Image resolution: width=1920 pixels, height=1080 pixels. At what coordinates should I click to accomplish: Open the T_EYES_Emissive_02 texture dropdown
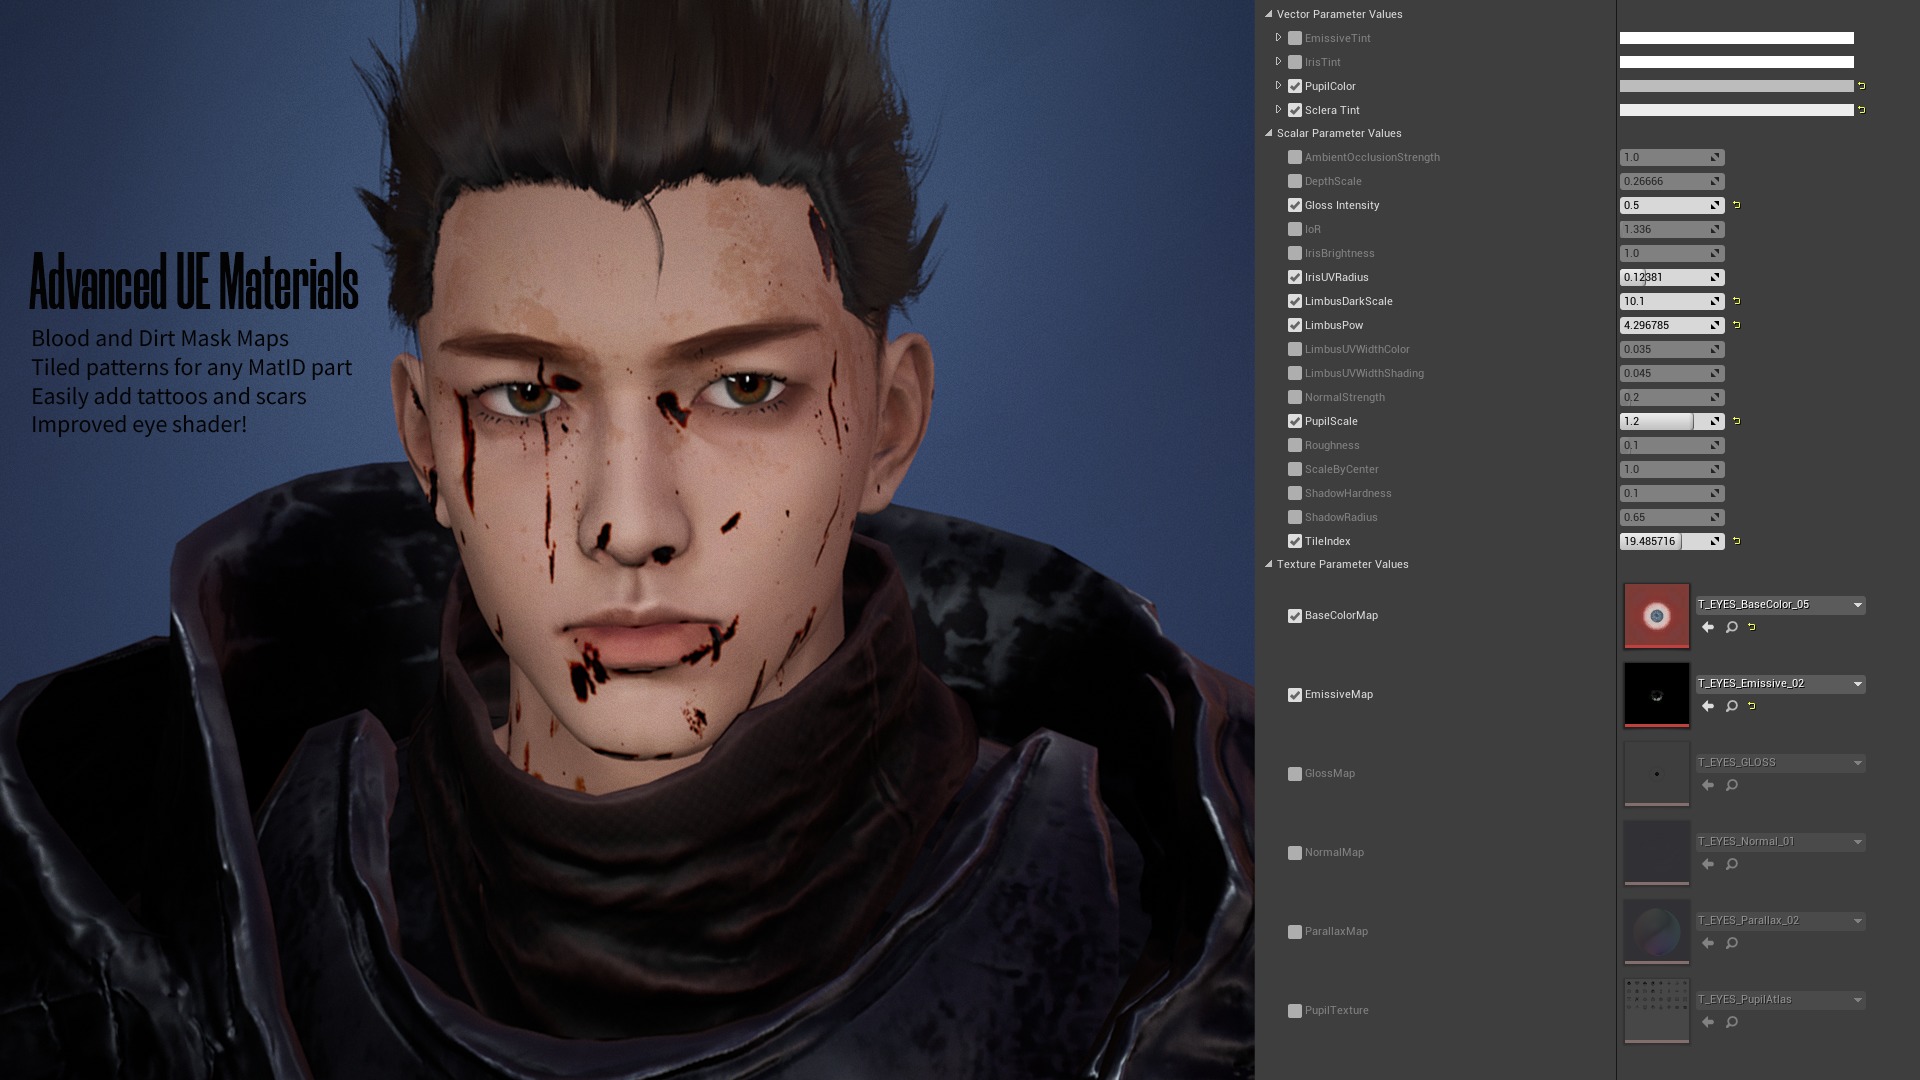[x=1780, y=684]
